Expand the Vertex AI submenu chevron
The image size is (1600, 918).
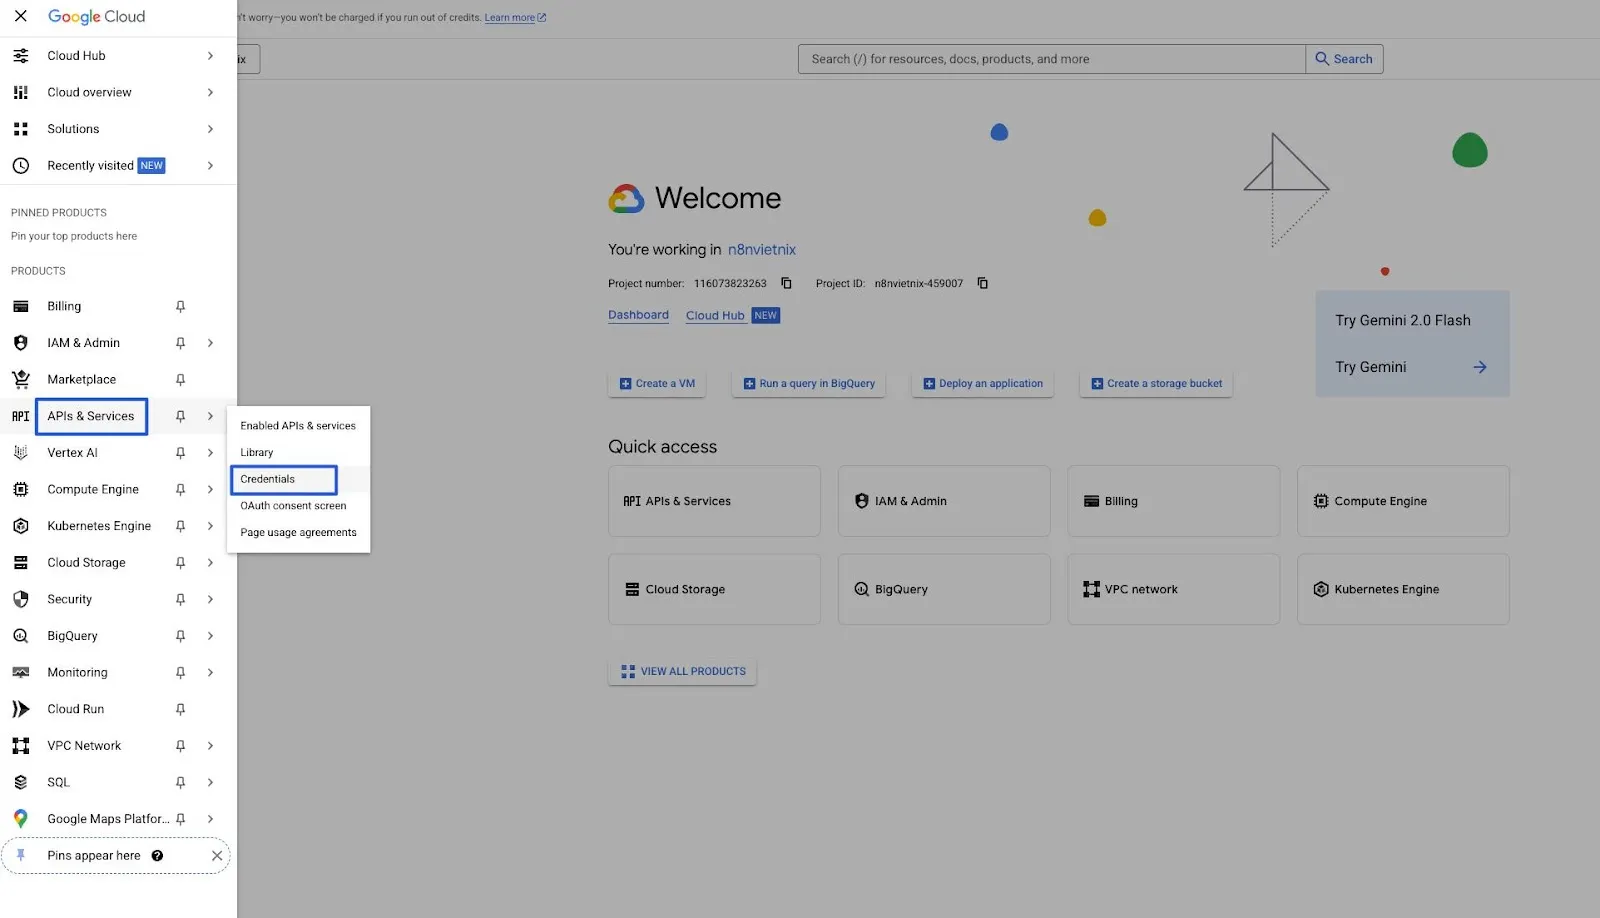point(210,453)
